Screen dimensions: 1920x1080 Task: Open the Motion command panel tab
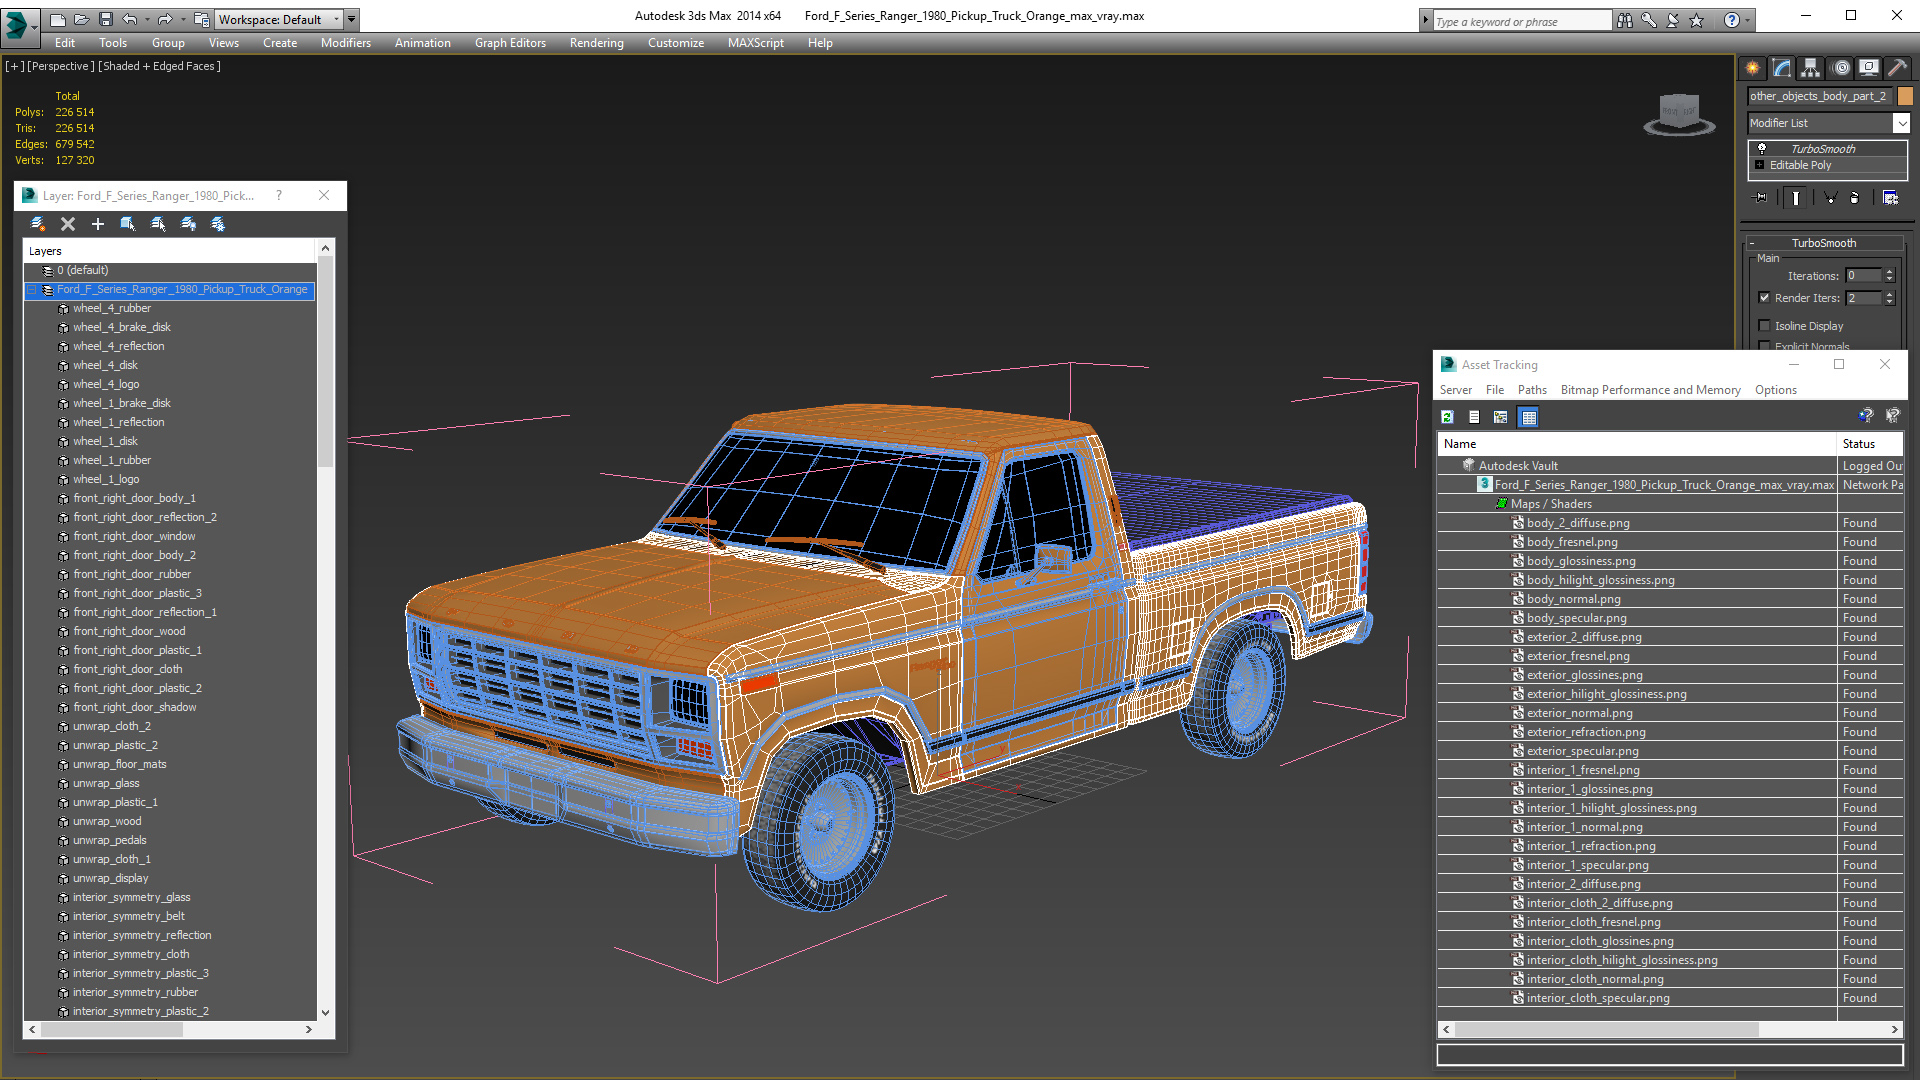1841,68
